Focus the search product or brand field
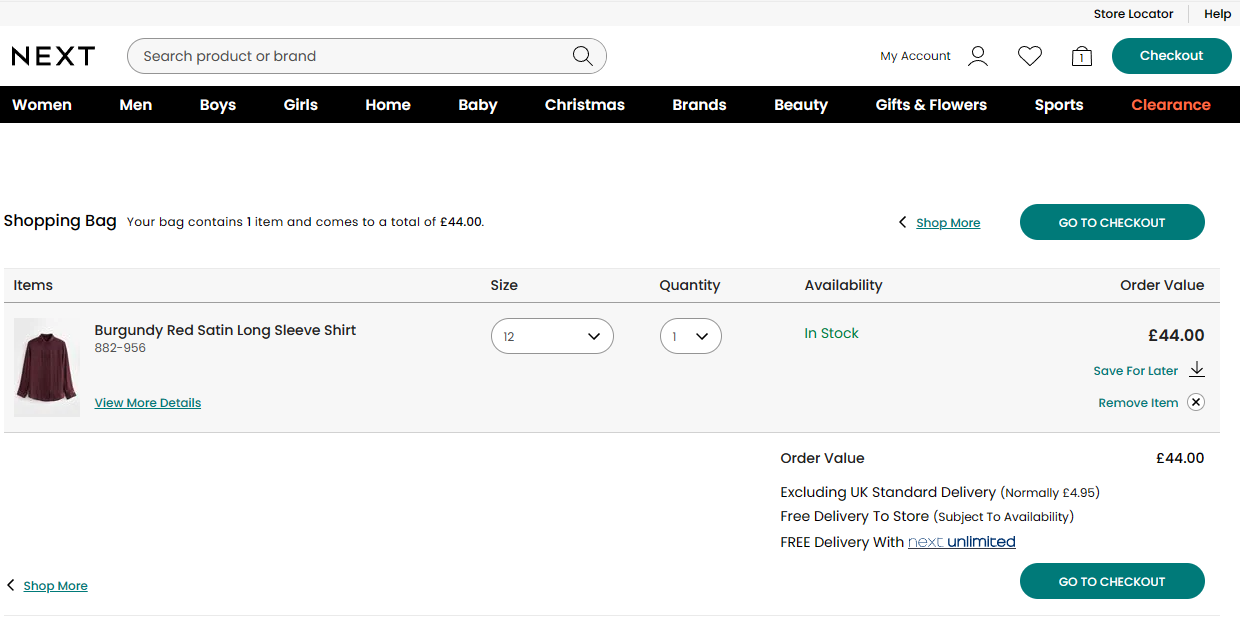1240x619 pixels. pyautogui.click(x=350, y=56)
